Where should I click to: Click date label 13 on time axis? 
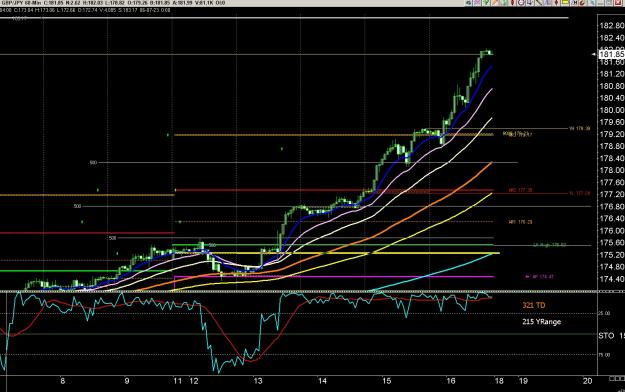pos(258,381)
